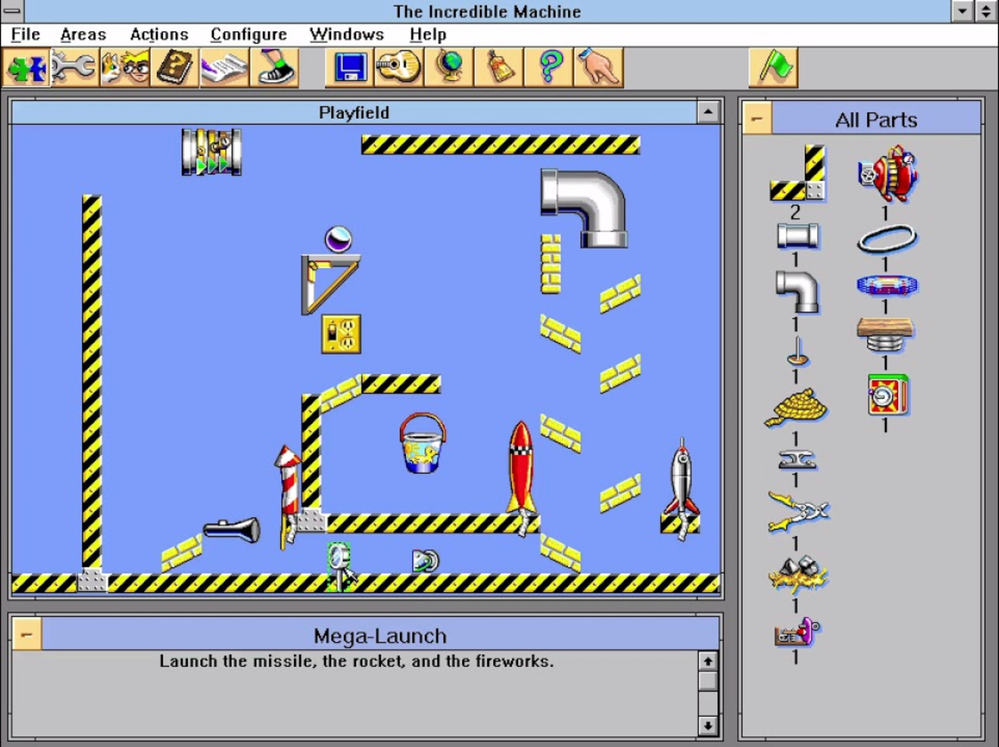999x747 pixels.
Task: Click the guitar icon in the toolbar
Action: 398,68
